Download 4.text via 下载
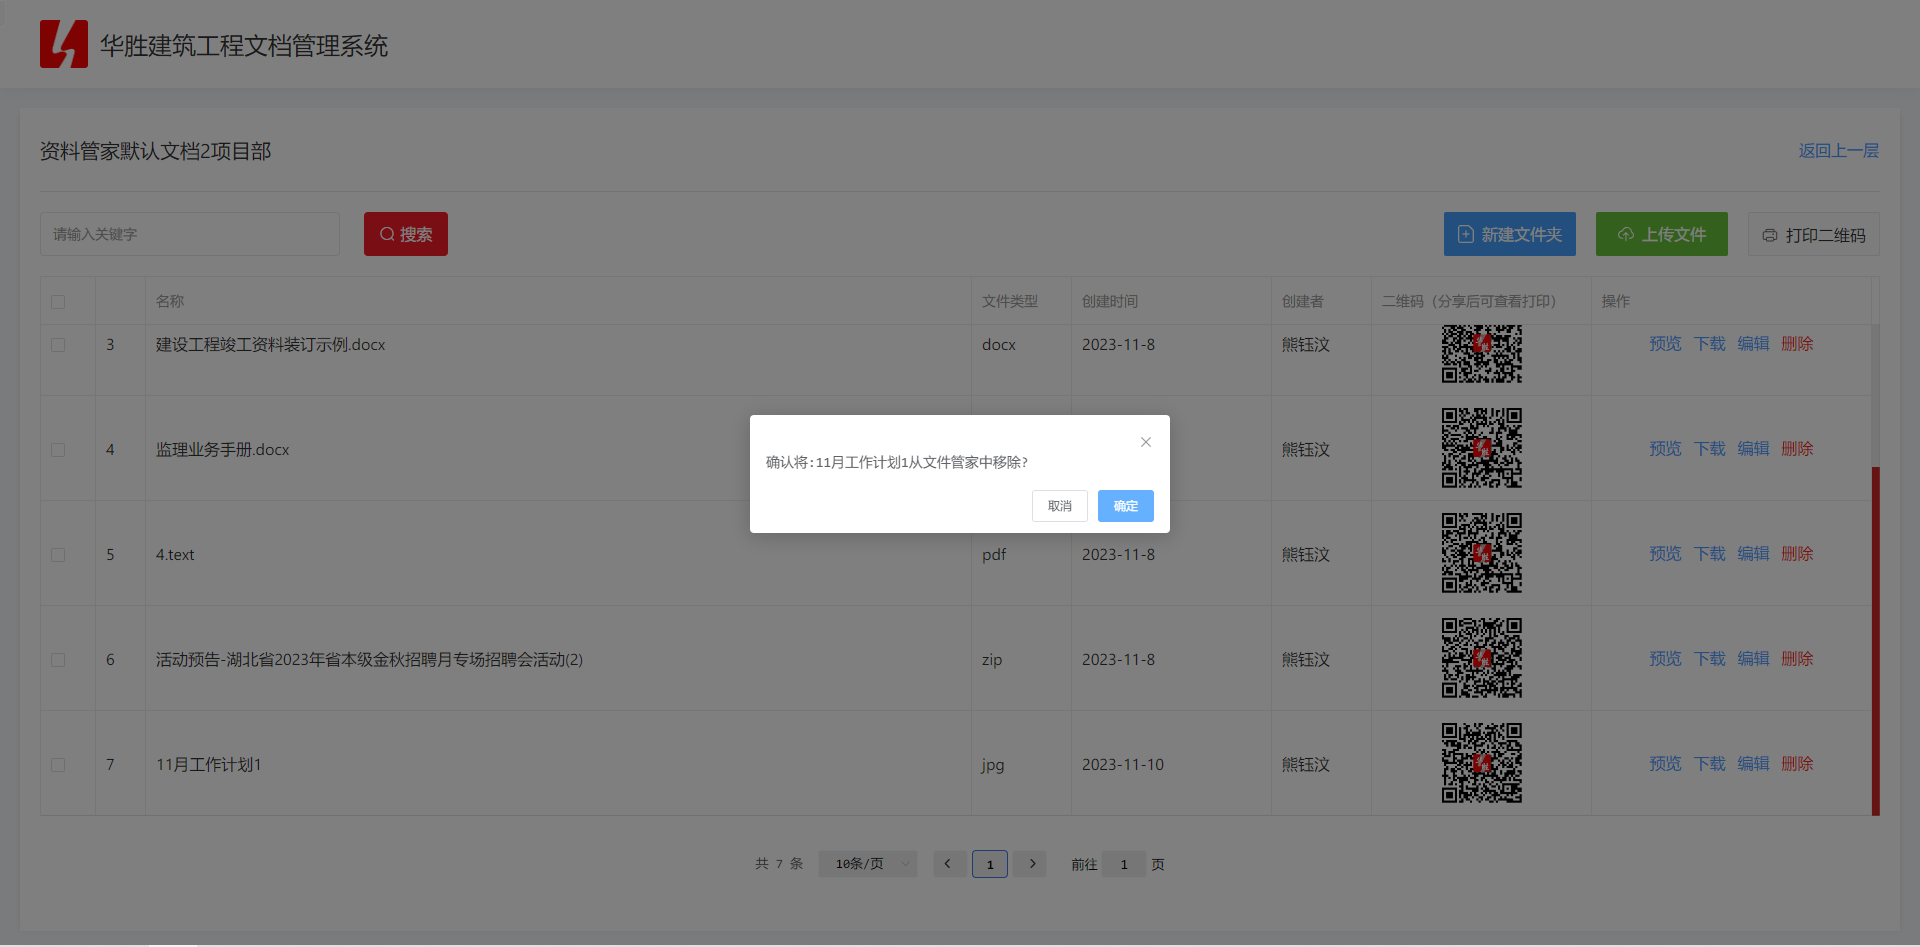 point(1710,554)
